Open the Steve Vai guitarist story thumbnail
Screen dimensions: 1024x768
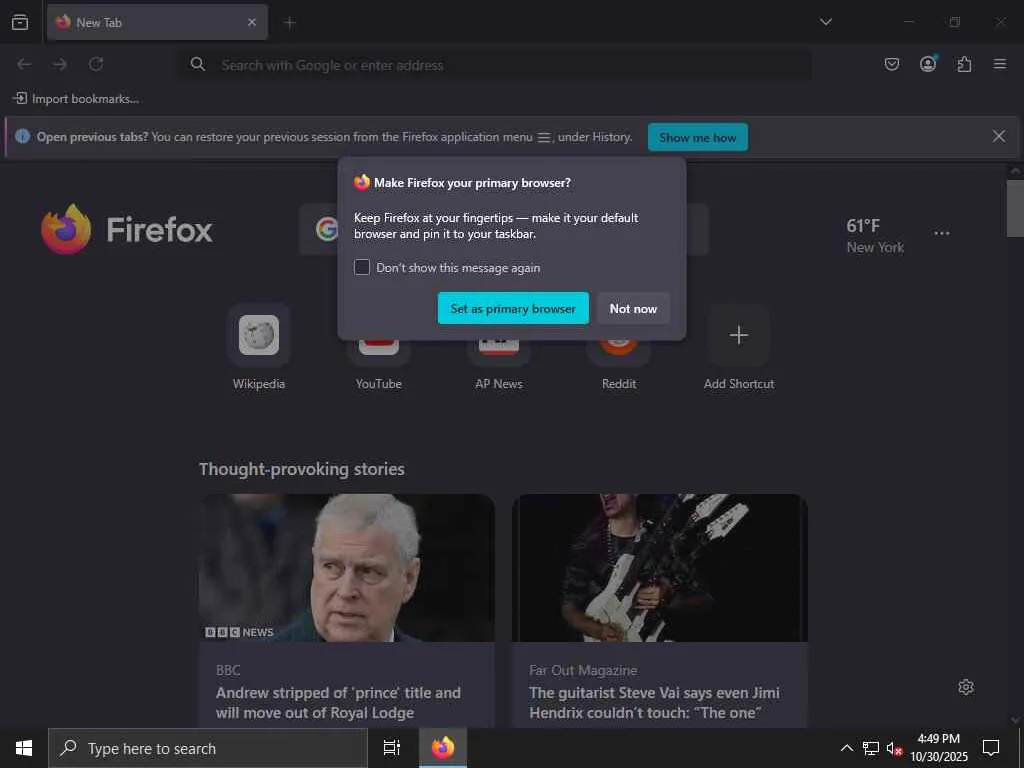coord(660,568)
